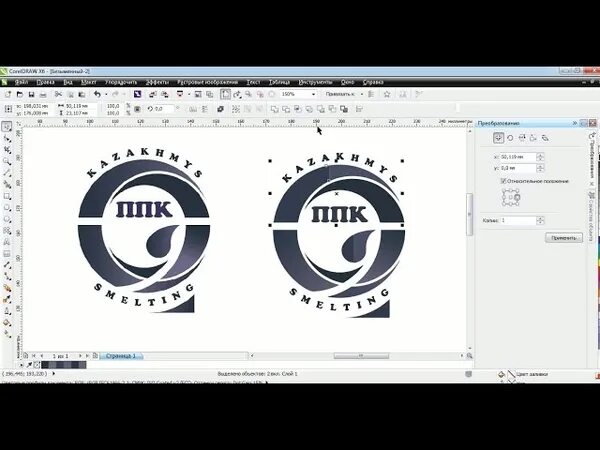Viewport: 600px width, 450px height.
Task: Click the Import icon in standard toolbar
Action: 153,94
